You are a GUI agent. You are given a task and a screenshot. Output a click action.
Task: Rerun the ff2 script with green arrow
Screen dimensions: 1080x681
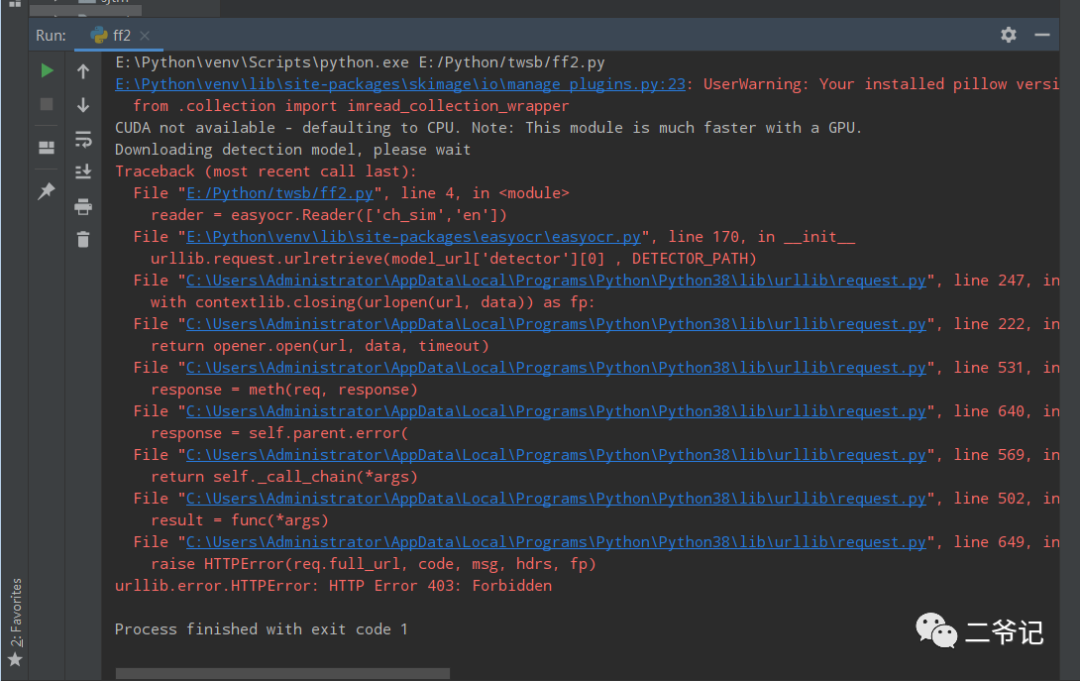(46, 71)
